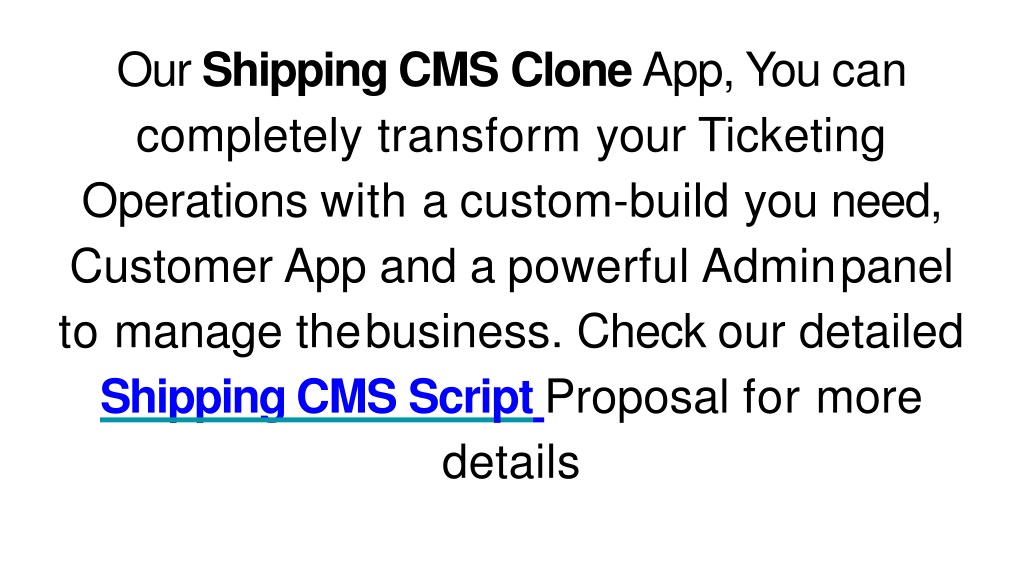Click the words Customer App

pyautogui.click(x=218, y=266)
